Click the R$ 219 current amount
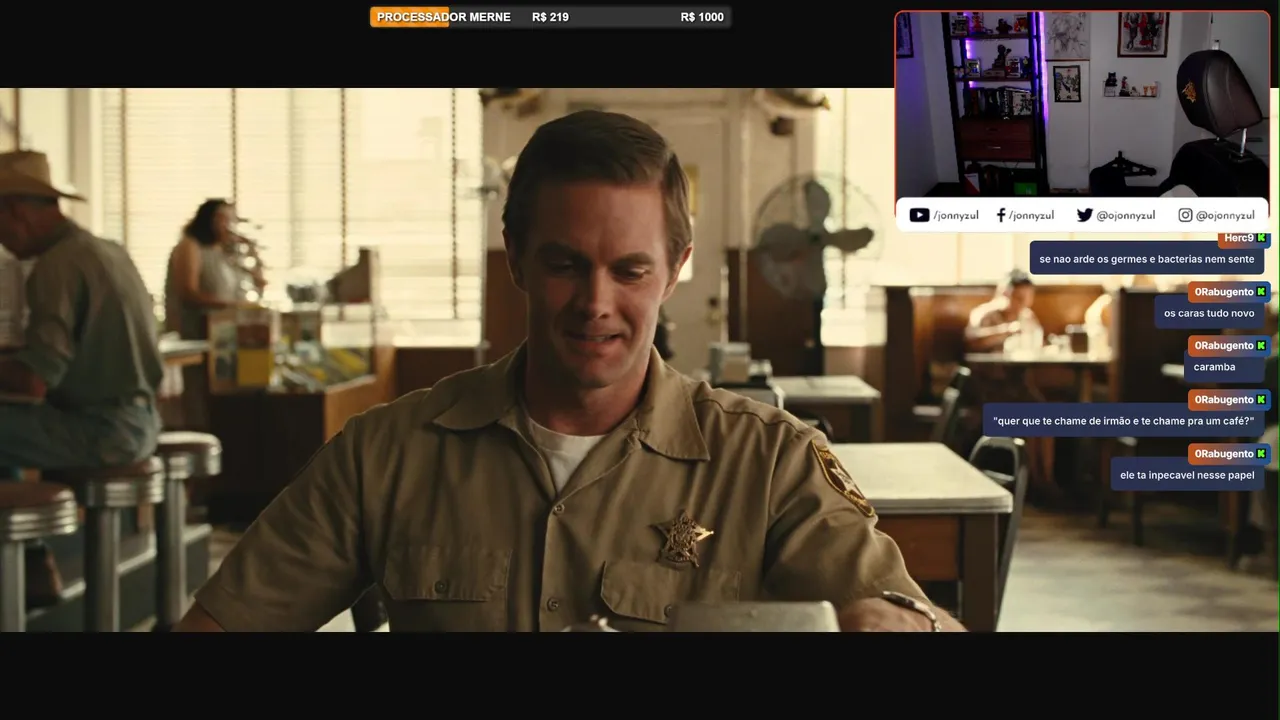1280x720 pixels. pos(550,17)
